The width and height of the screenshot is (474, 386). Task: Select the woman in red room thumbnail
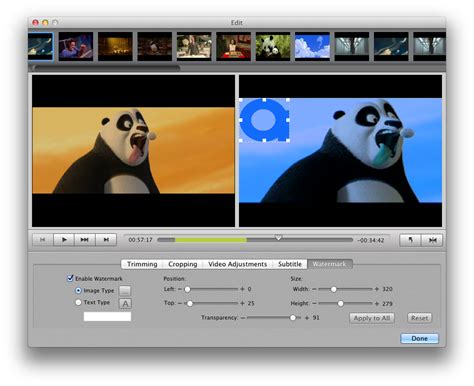tap(233, 46)
